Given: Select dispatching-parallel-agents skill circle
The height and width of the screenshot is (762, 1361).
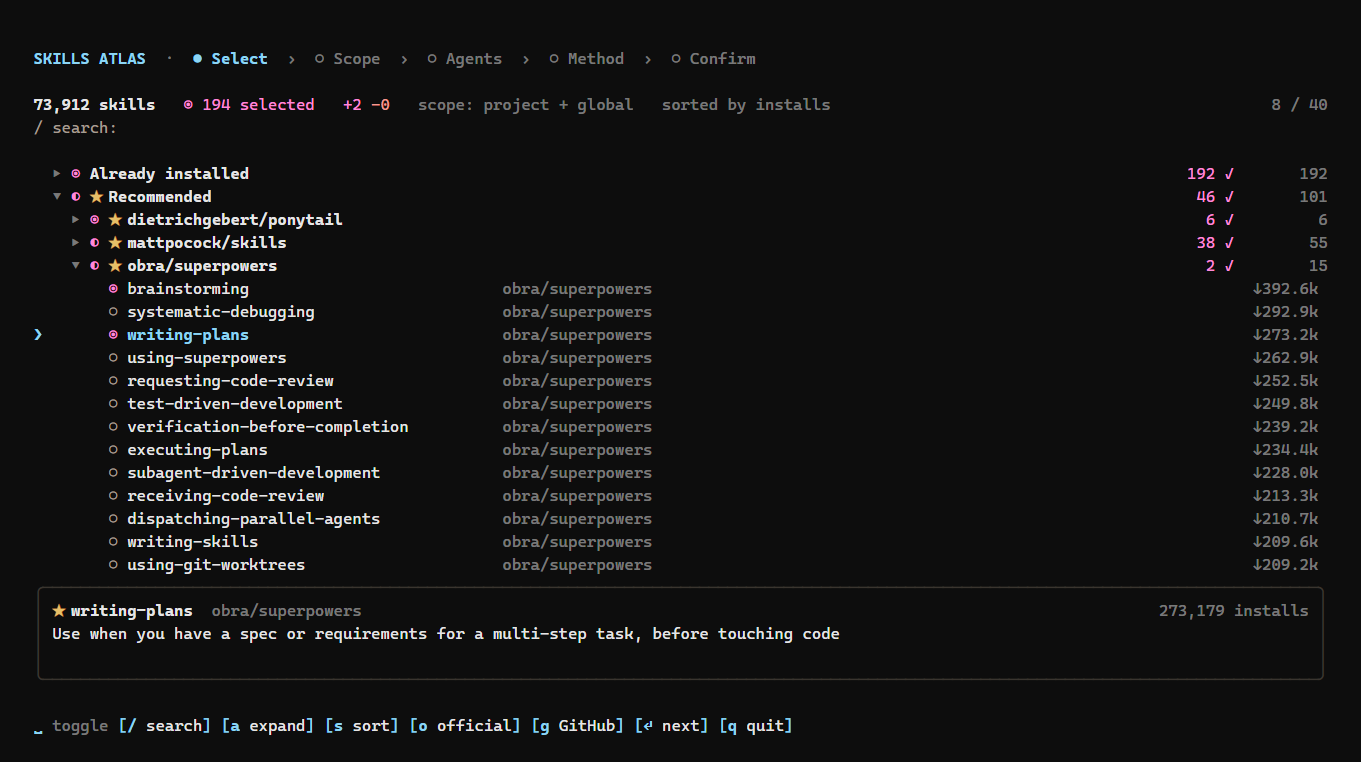Looking at the screenshot, I should coord(113,519).
